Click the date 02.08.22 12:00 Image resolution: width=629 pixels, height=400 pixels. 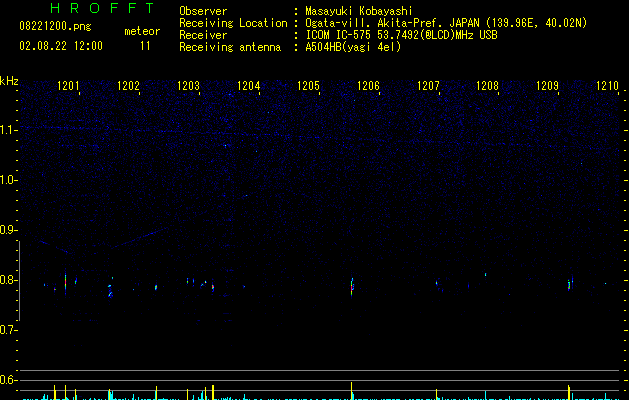[x=61, y=46]
